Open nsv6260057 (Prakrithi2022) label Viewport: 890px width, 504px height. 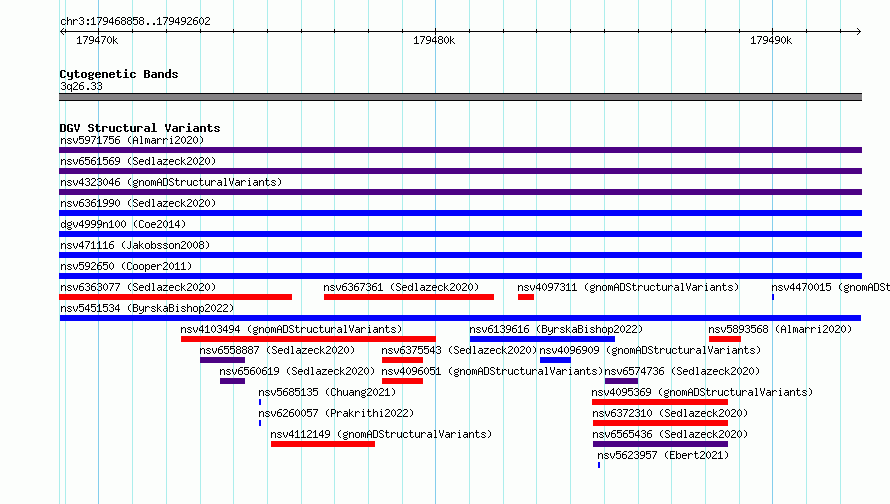click(x=336, y=413)
